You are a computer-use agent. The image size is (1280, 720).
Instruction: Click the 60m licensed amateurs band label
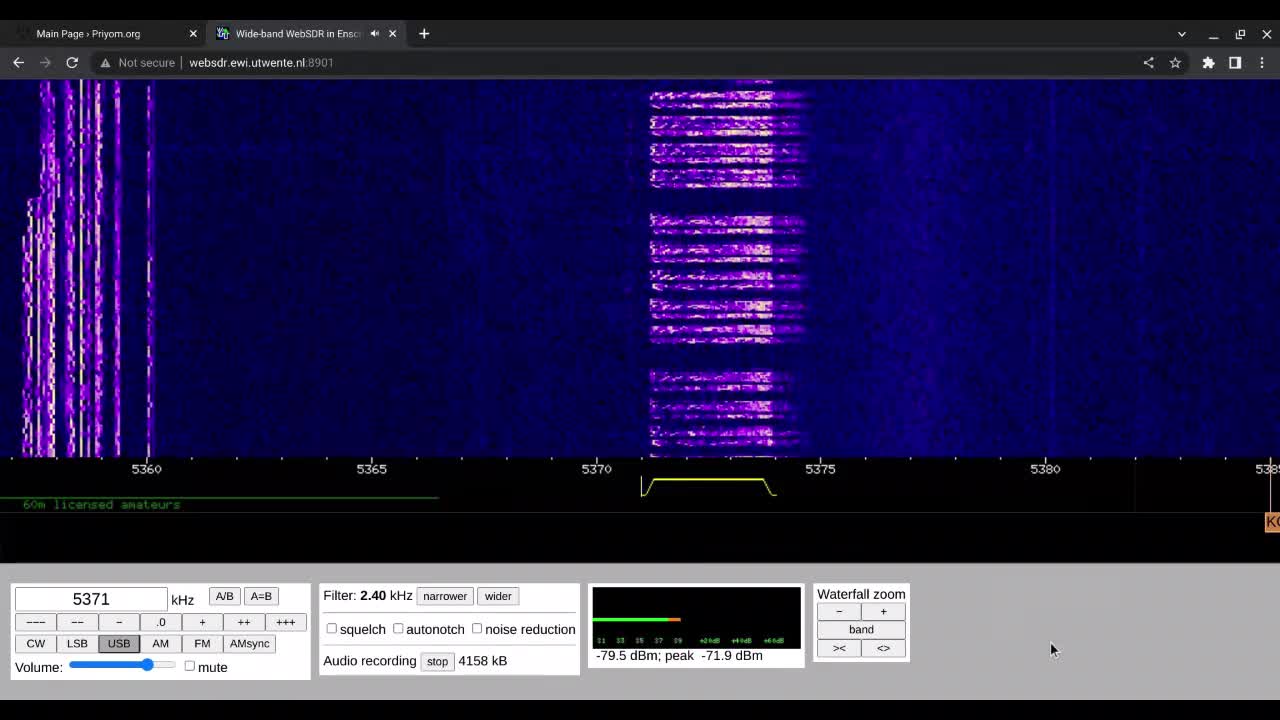101,505
